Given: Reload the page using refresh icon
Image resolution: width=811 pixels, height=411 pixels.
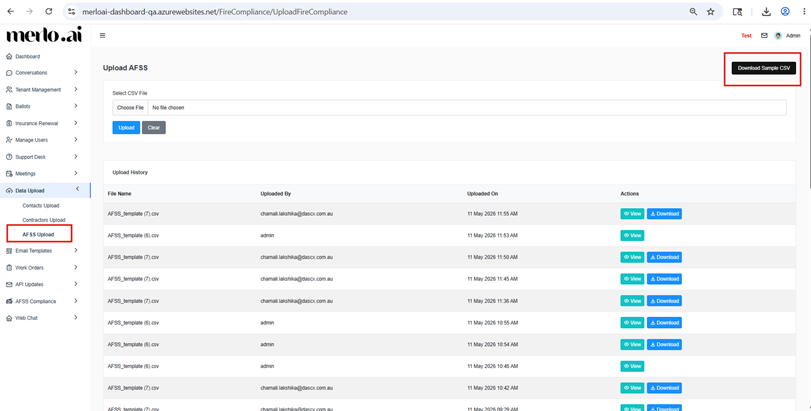Looking at the screenshot, I should (49, 11).
